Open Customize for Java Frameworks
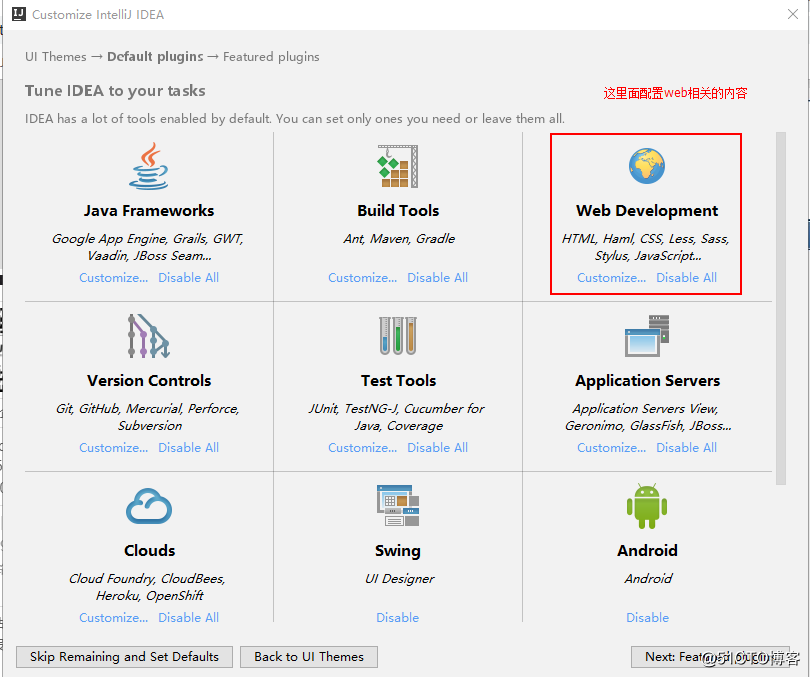810x677 pixels. pos(114,277)
